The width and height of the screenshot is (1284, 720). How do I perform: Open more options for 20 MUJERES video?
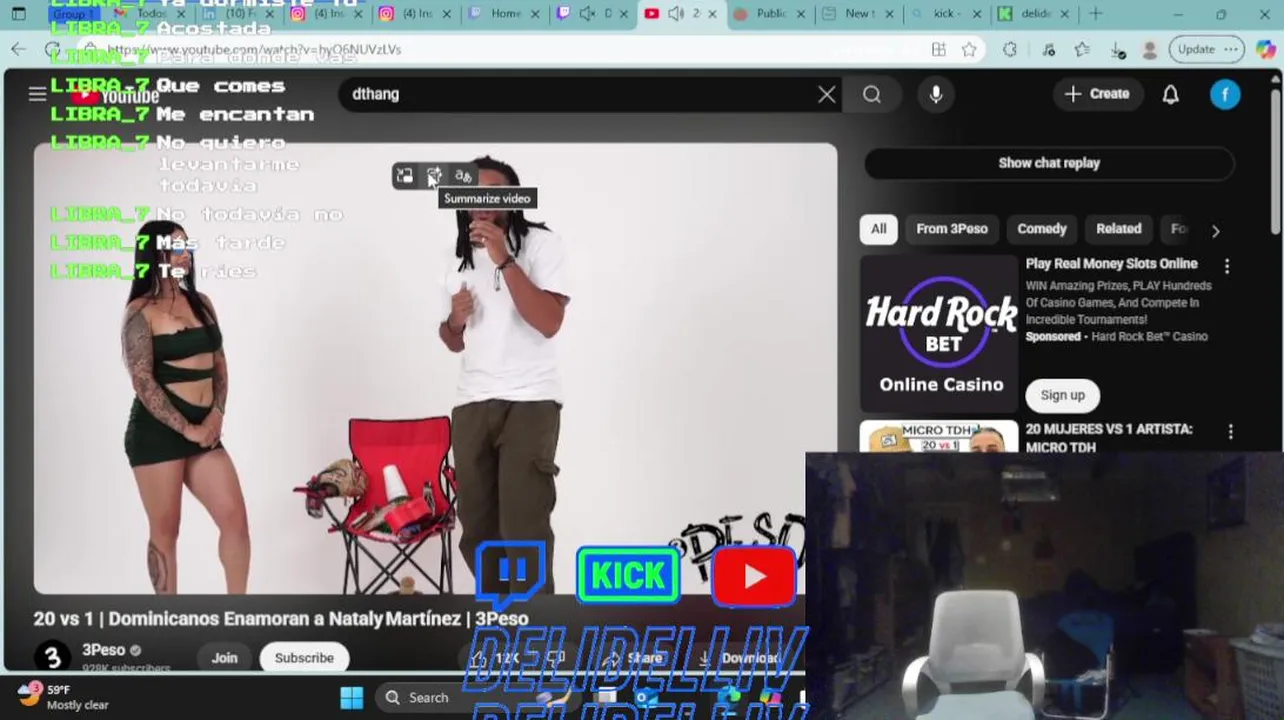[1230, 431]
